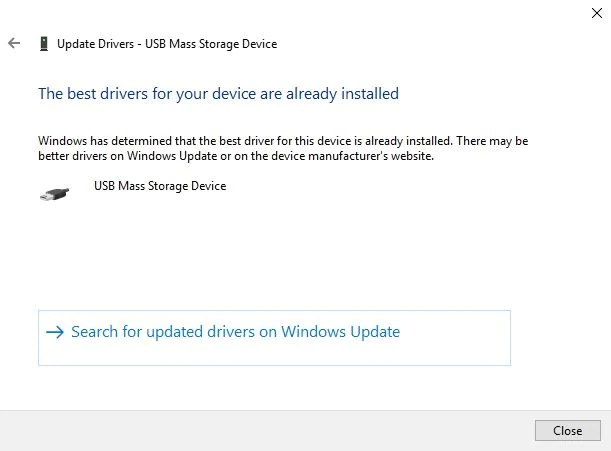Image resolution: width=611 pixels, height=451 pixels.
Task: Click the empty right side of the command link box
Action: click(460, 338)
